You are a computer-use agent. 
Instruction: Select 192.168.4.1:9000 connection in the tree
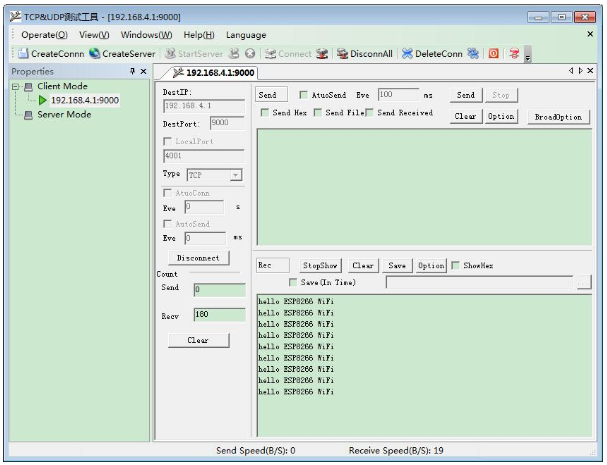[85, 100]
